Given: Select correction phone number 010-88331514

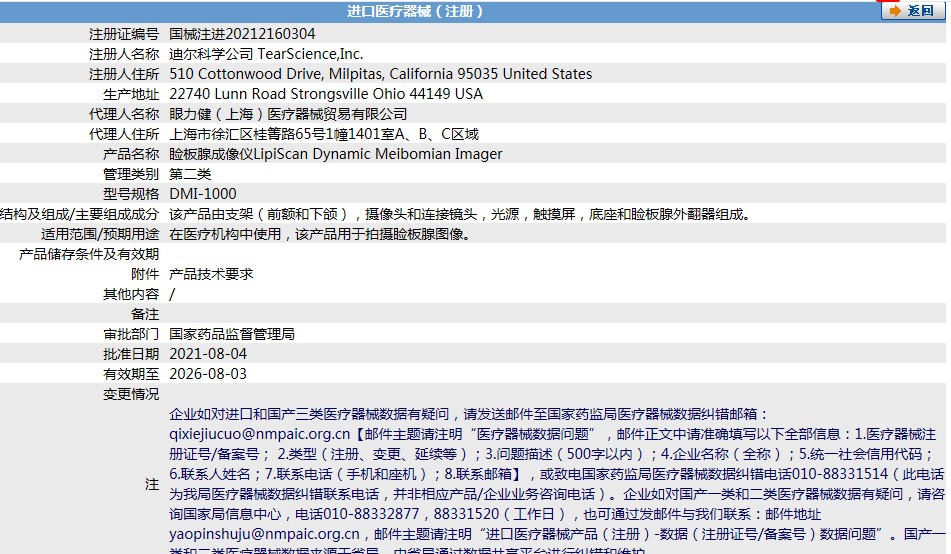Looking at the screenshot, I should [x=839, y=475].
